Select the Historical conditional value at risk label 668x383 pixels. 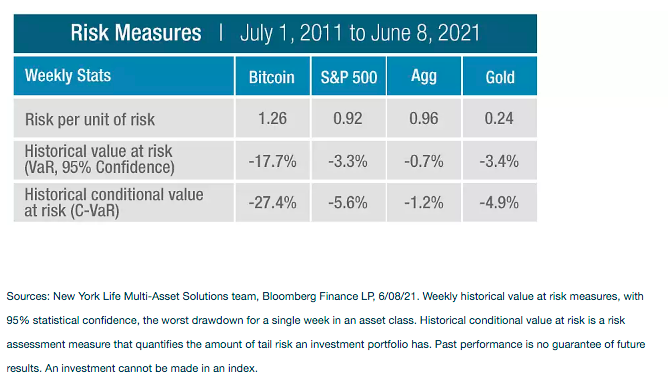pos(114,202)
